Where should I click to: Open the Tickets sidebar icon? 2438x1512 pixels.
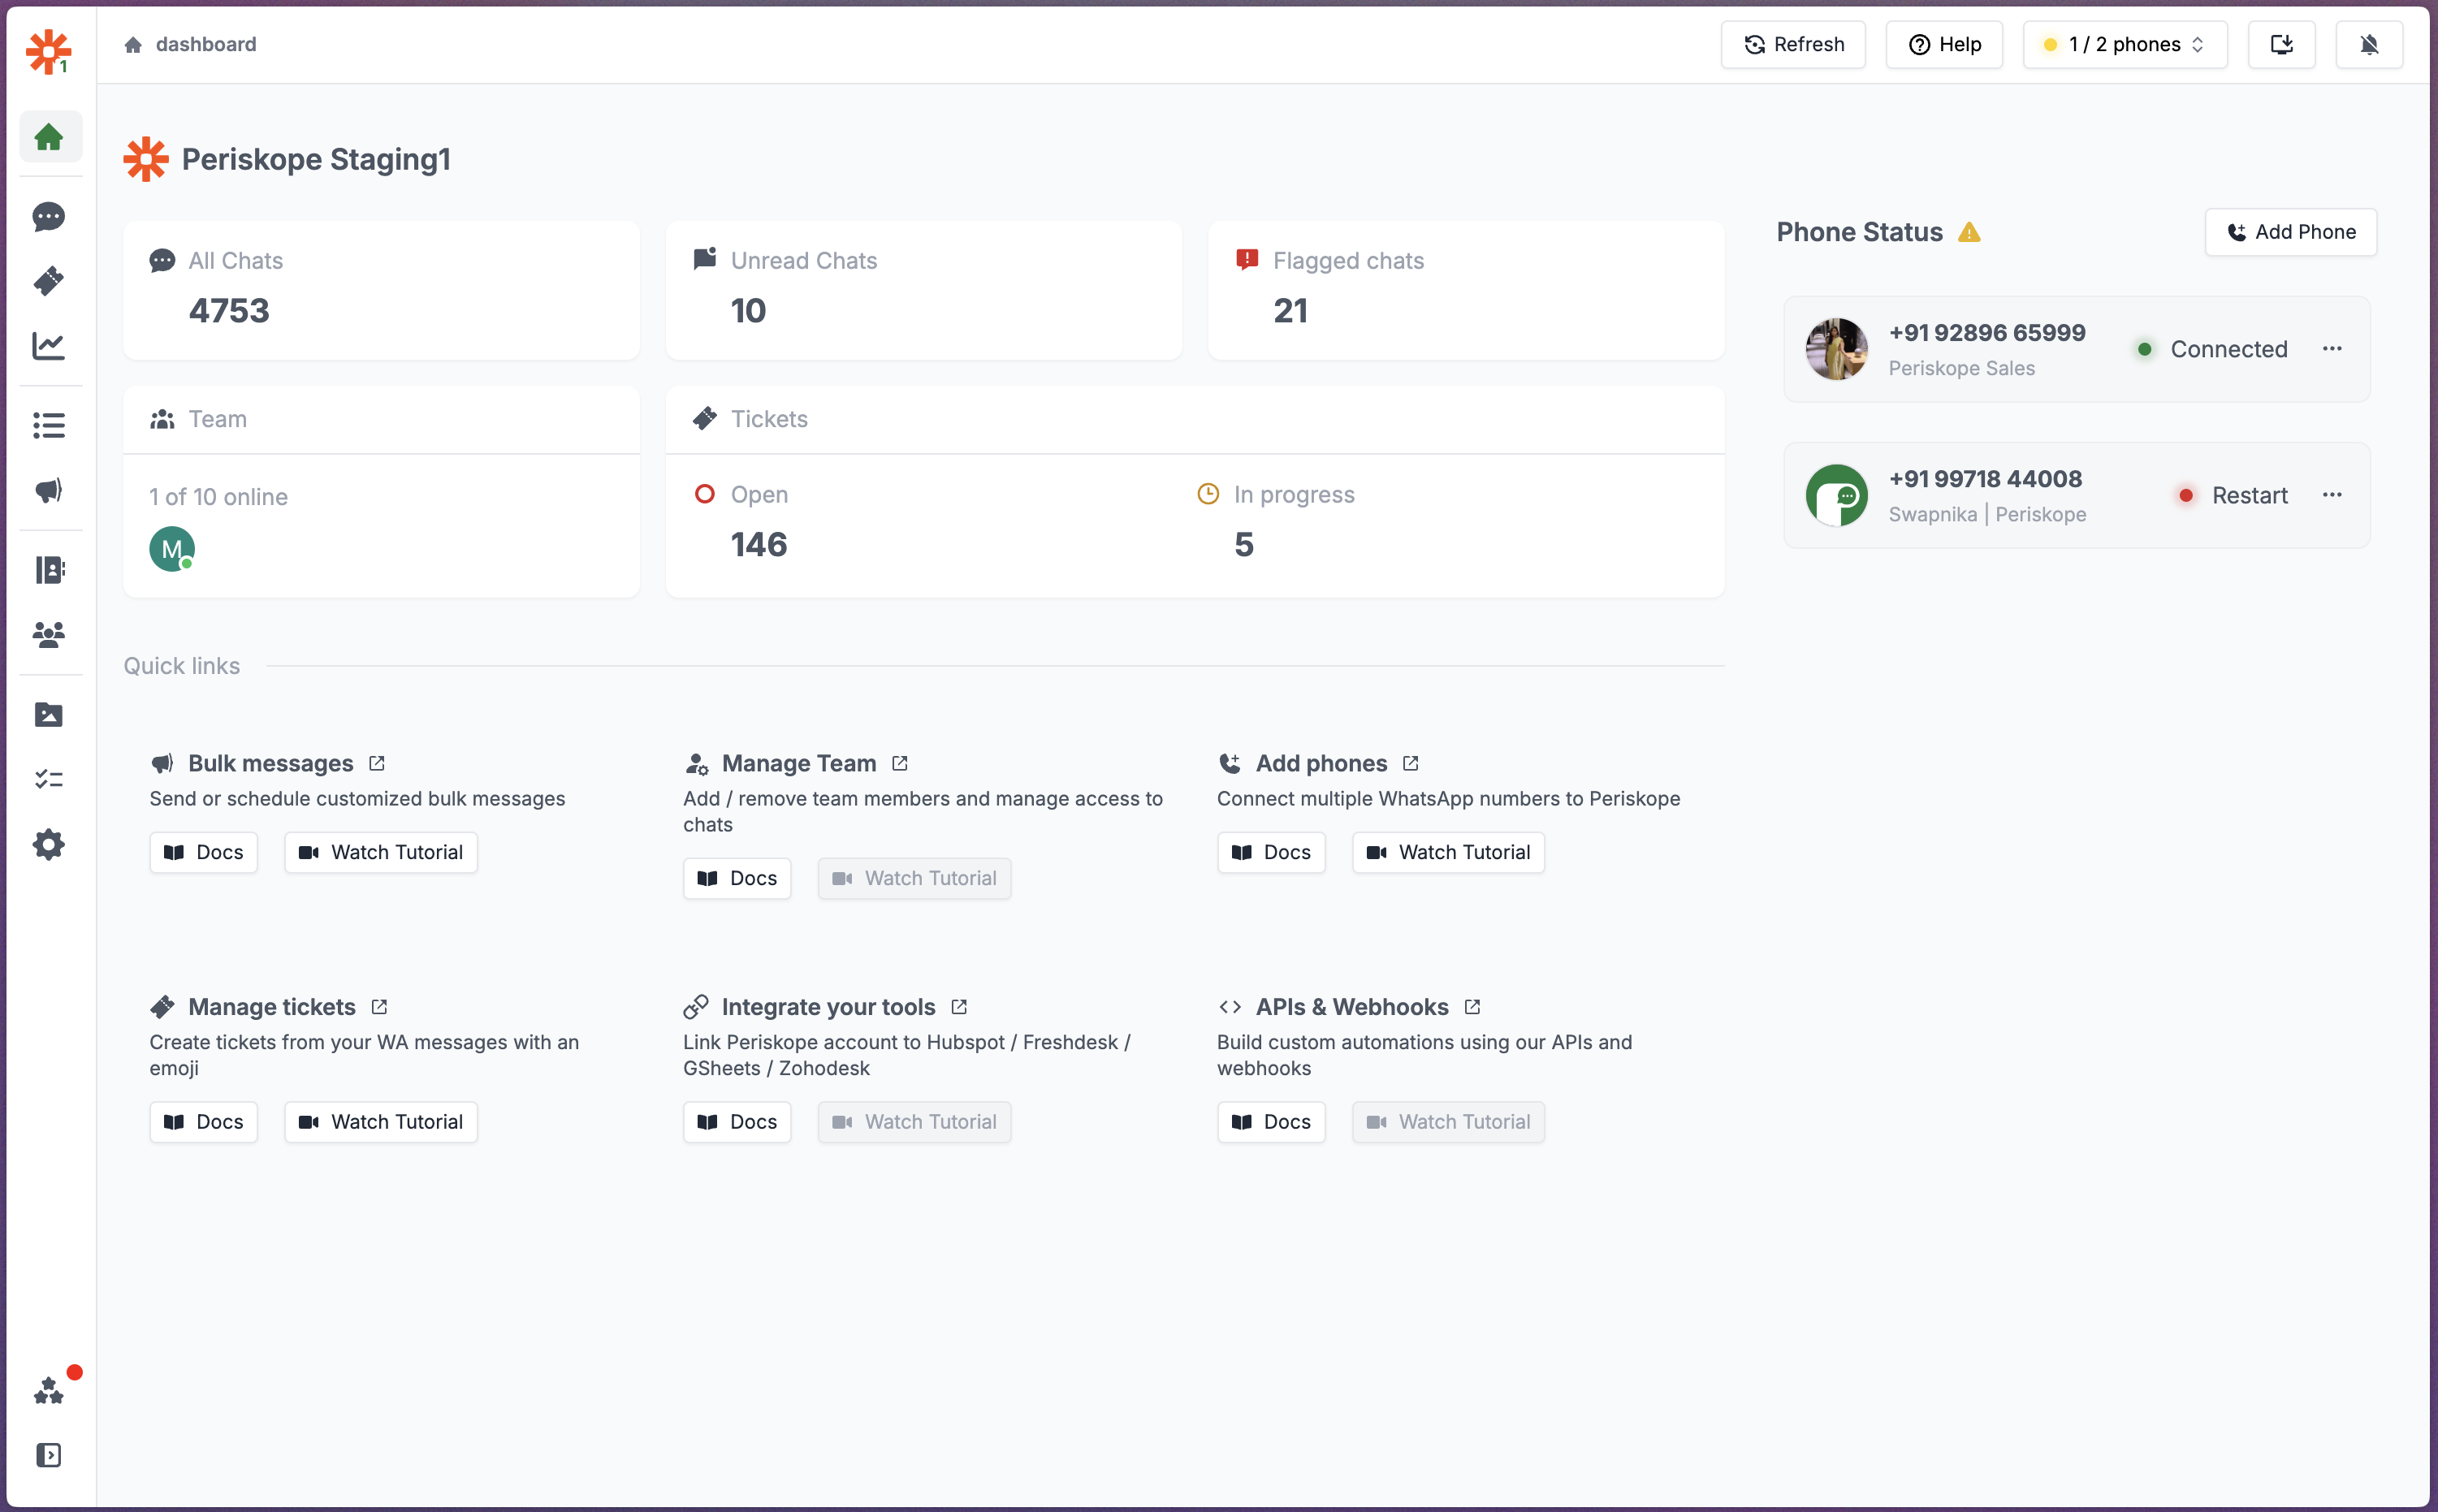pyautogui.click(x=49, y=281)
